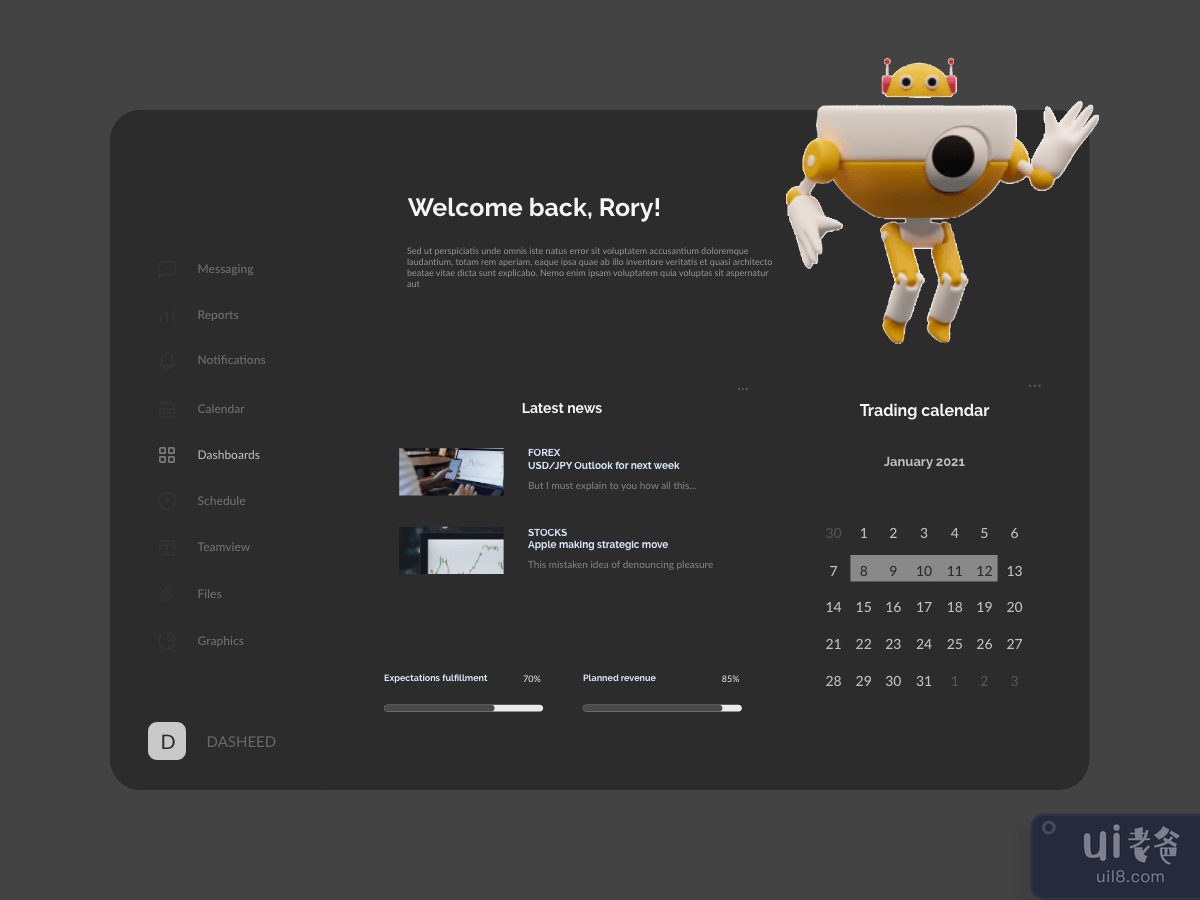Open the FOREX news thumbnail image
Viewport: 1200px width, 900px height.
(x=451, y=472)
